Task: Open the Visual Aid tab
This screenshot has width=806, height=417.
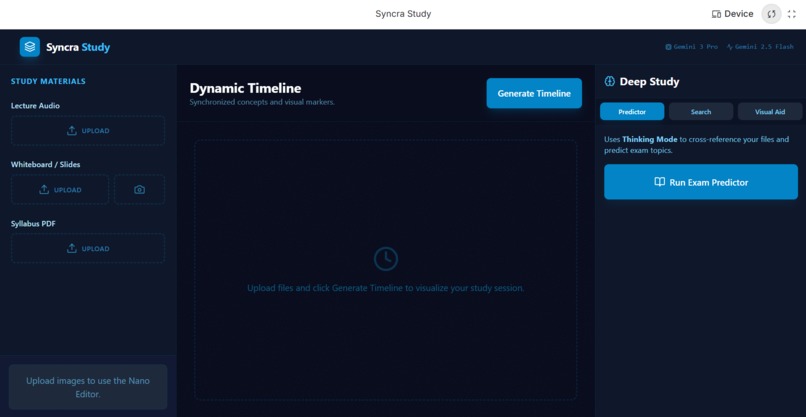Action: 770,112
